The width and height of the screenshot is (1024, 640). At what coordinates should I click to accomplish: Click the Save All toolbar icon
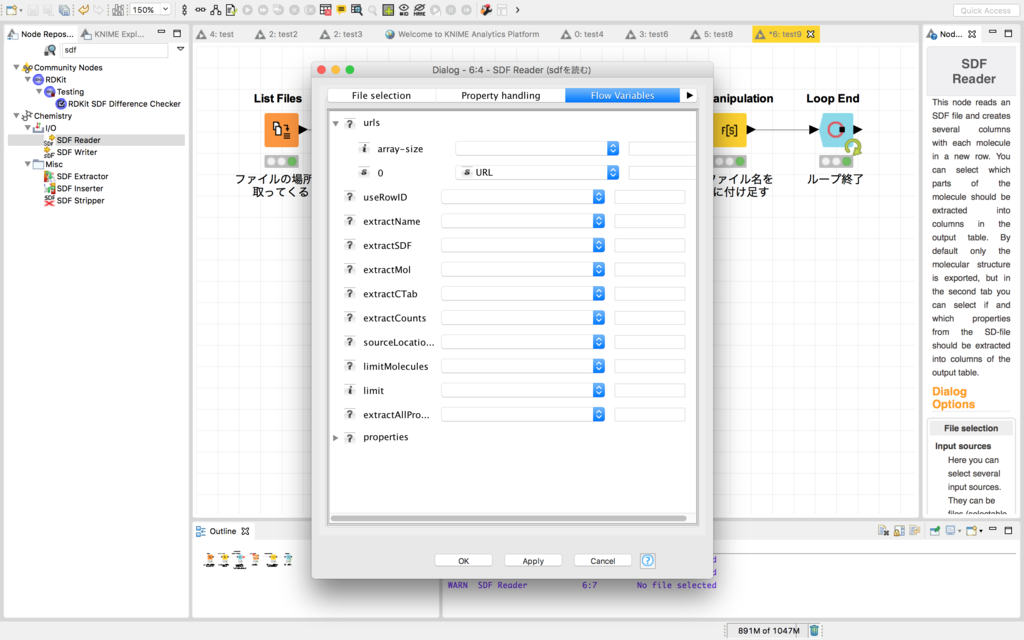point(64,10)
